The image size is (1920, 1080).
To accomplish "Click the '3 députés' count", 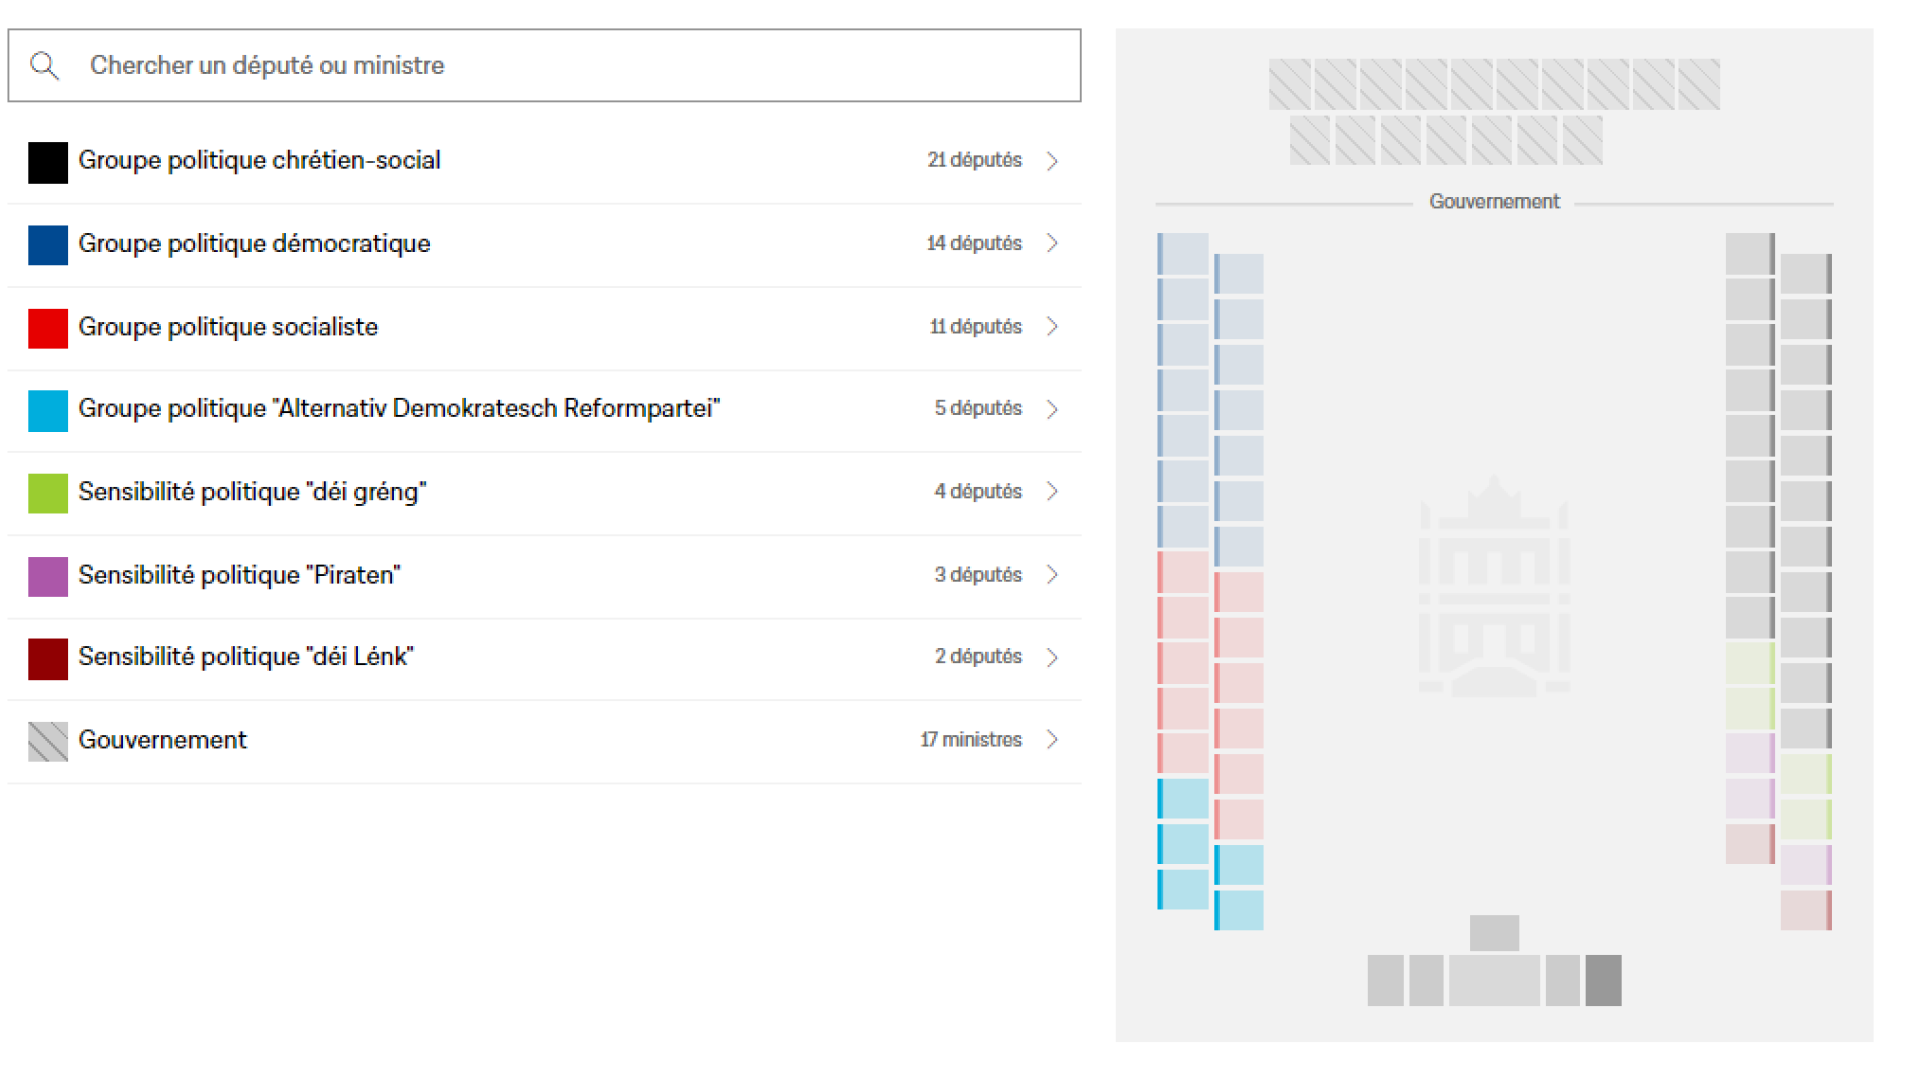I will click(x=978, y=574).
